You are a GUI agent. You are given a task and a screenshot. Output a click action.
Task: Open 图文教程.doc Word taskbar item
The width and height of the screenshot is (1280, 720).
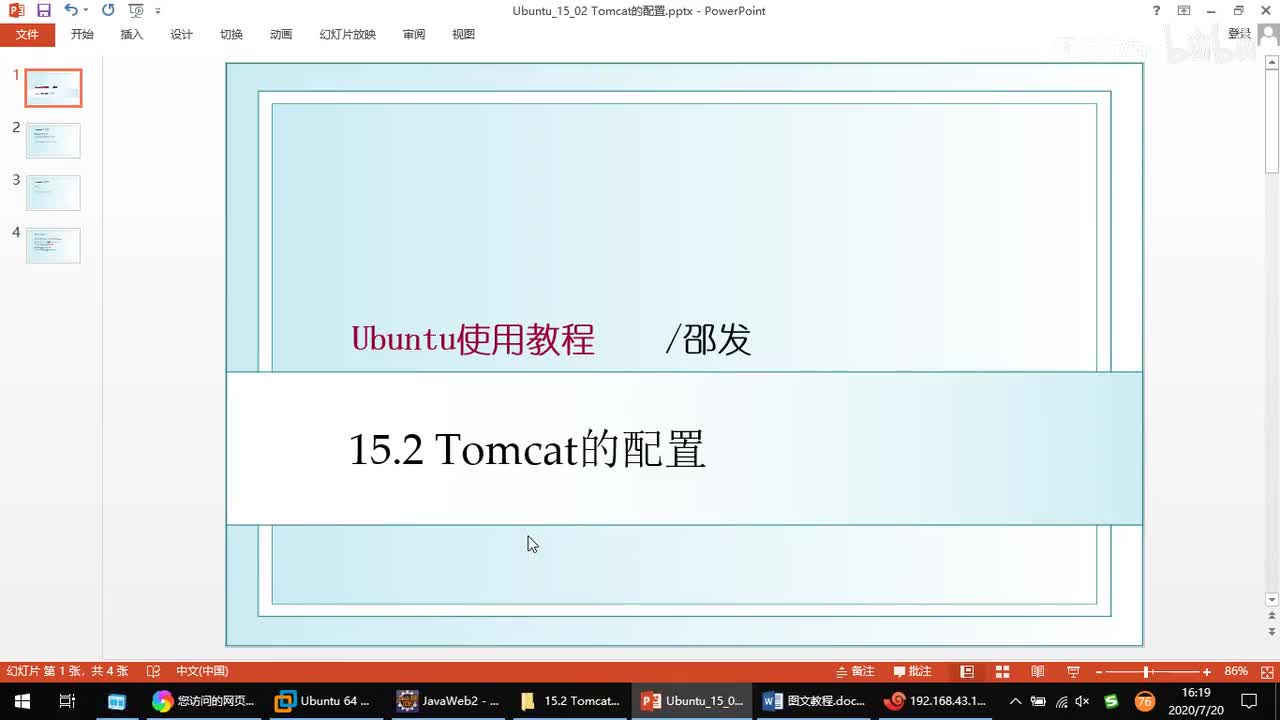coord(814,701)
